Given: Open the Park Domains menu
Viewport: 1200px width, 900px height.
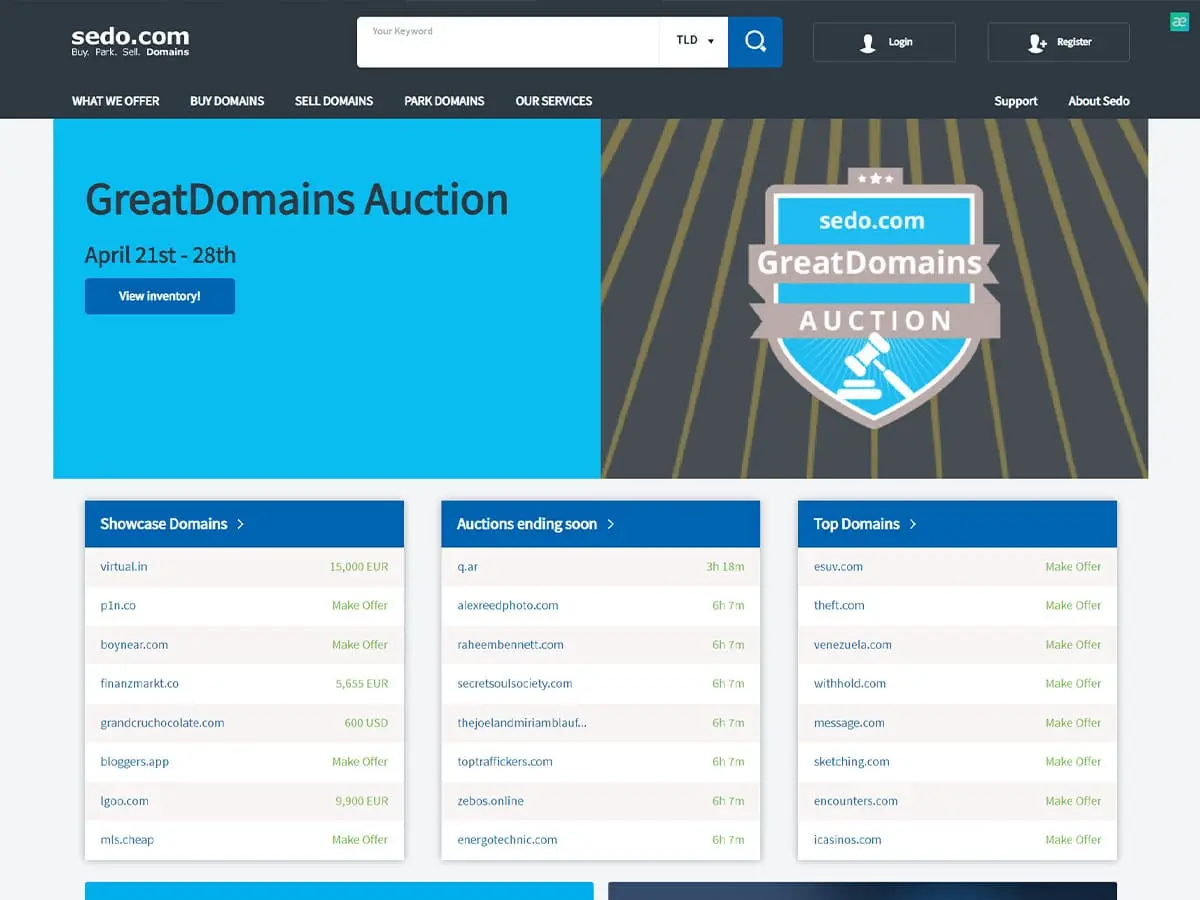Looking at the screenshot, I should click(444, 101).
